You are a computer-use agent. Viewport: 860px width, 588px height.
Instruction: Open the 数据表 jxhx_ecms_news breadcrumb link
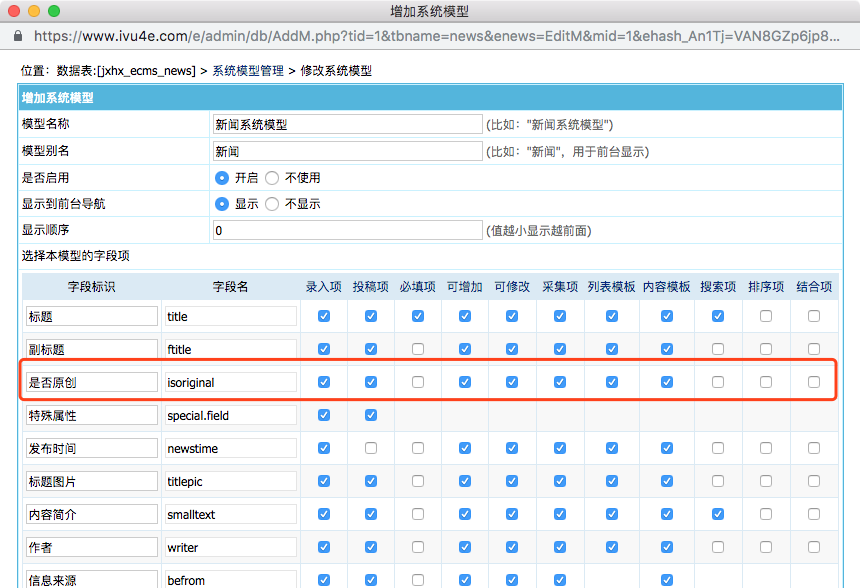pos(126,71)
